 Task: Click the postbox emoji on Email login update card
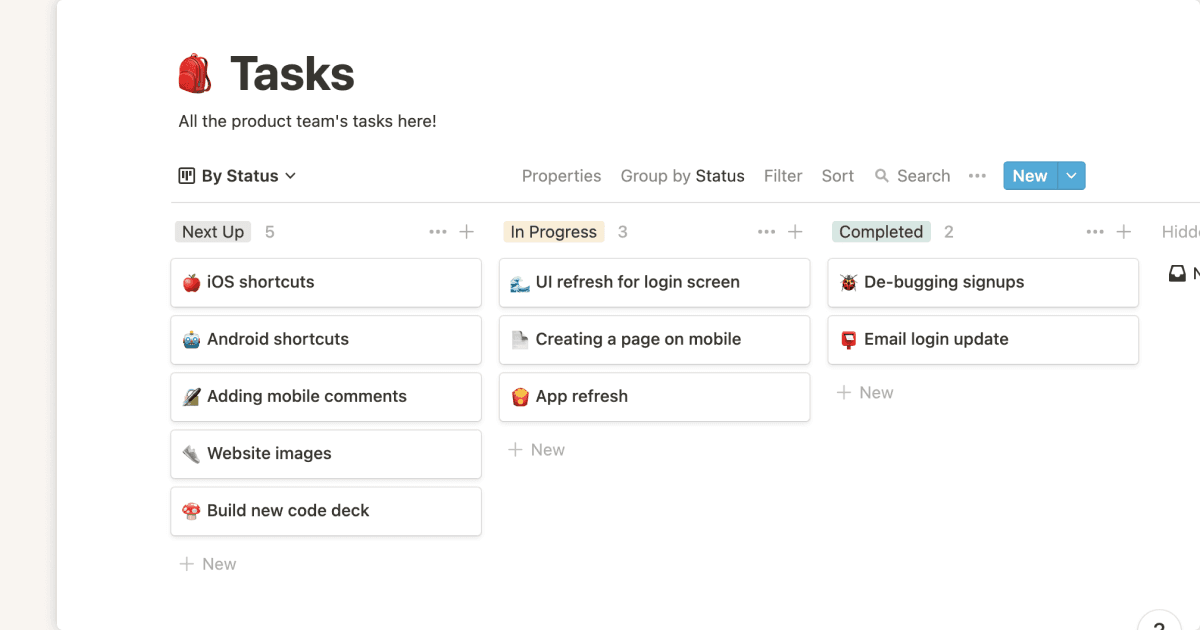(849, 339)
